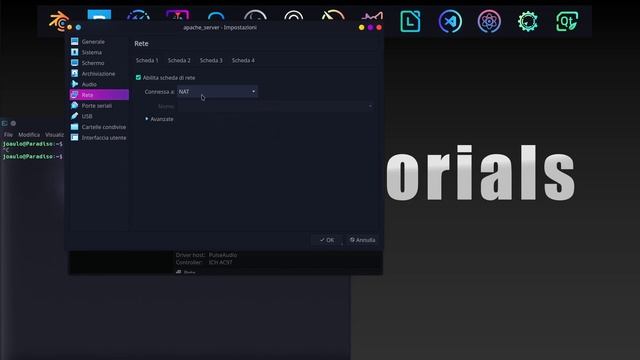Launch Qt Creator from the dock
640x360 pixels.
point(567,21)
